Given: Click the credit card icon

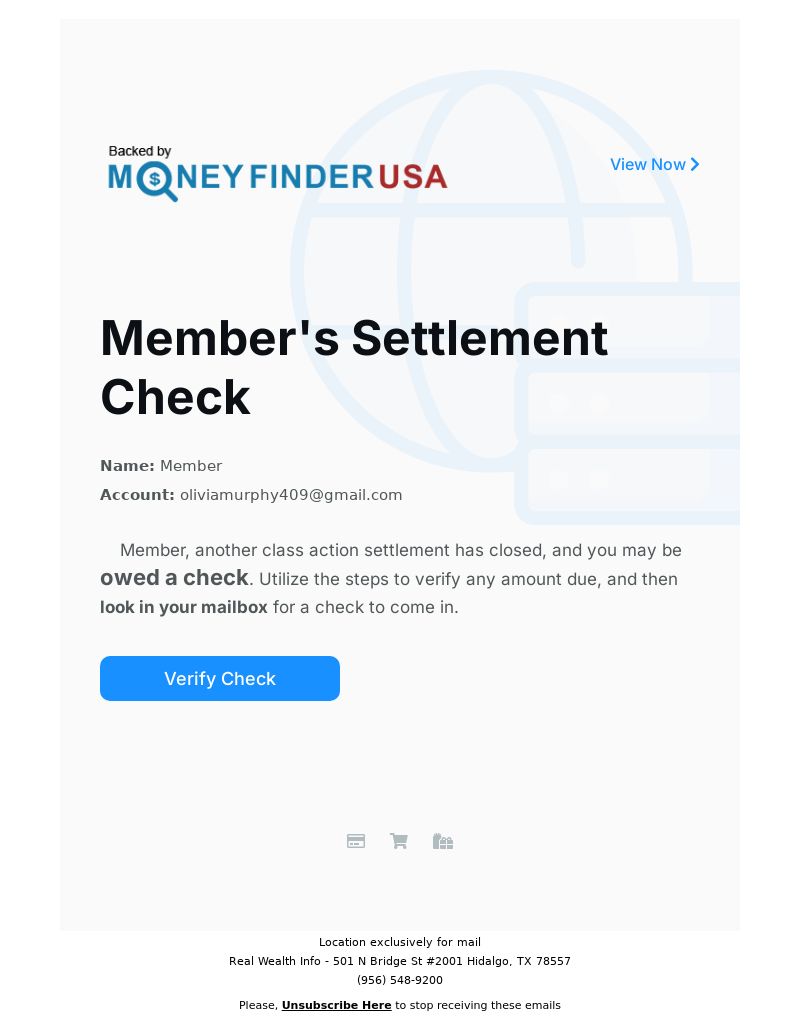Looking at the screenshot, I should click(356, 841).
